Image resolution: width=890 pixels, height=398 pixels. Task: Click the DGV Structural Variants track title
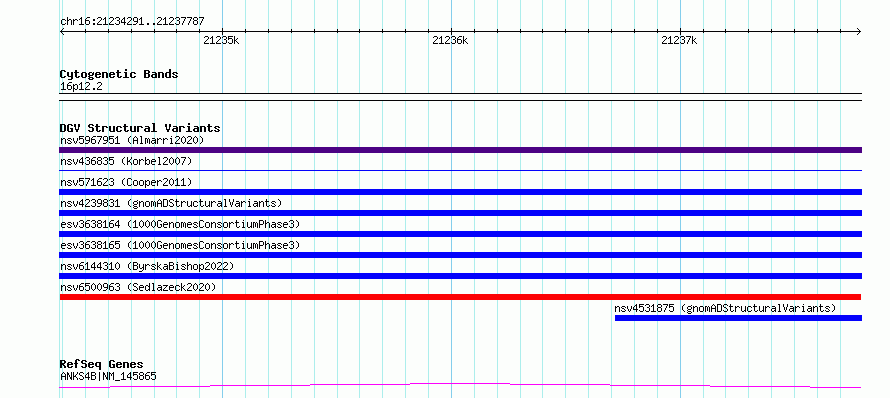click(x=140, y=128)
